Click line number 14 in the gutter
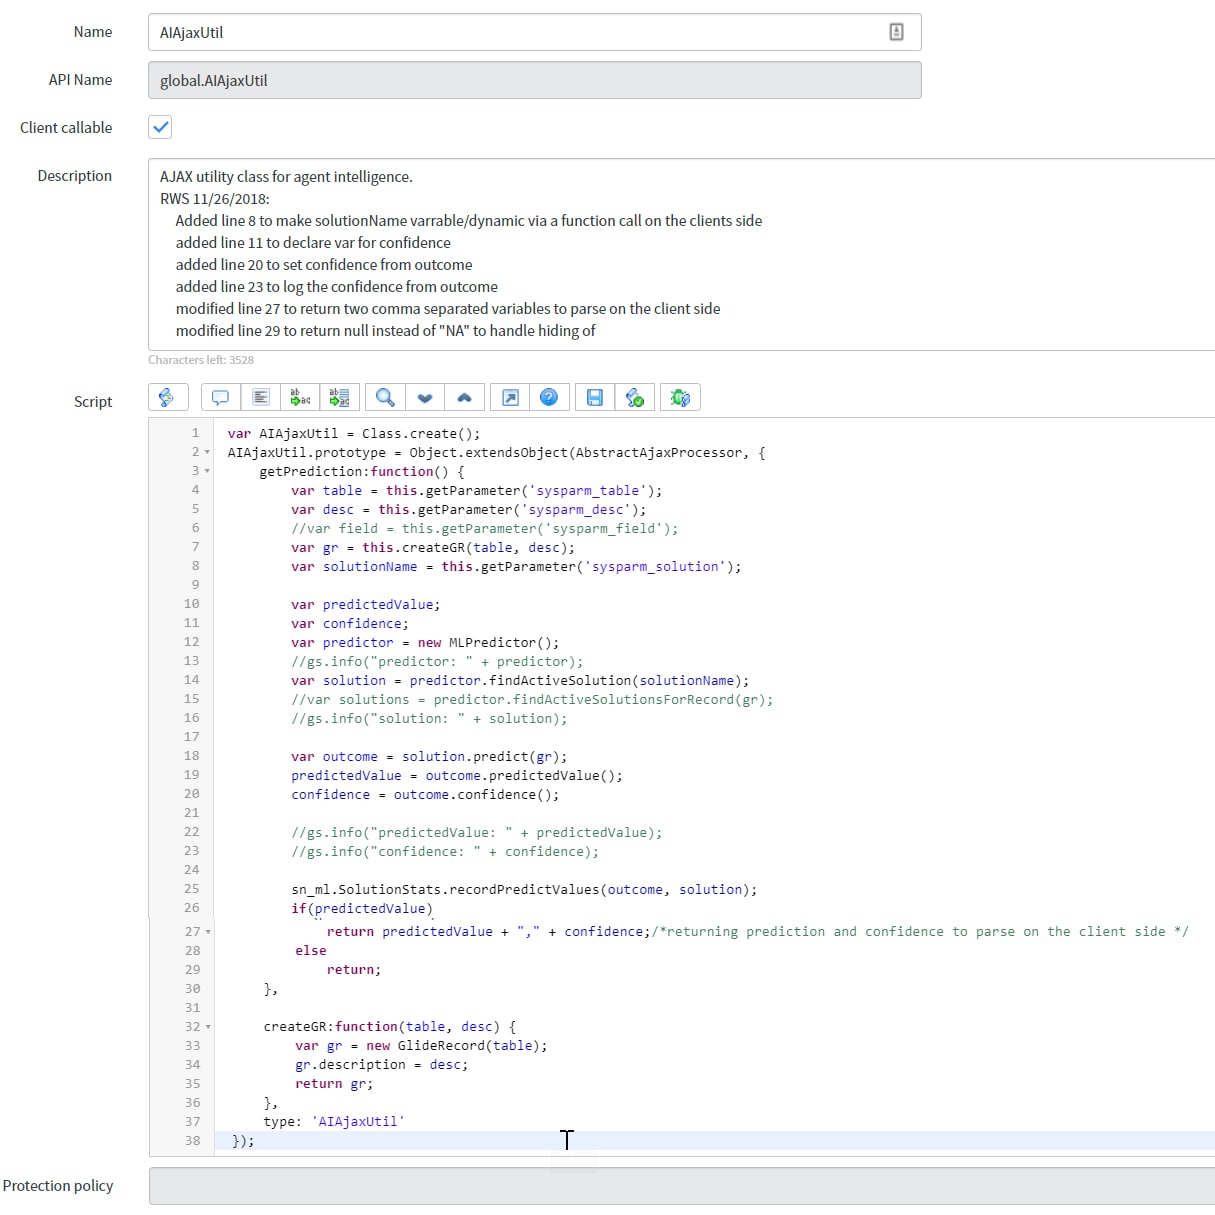 click(x=191, y=680)
